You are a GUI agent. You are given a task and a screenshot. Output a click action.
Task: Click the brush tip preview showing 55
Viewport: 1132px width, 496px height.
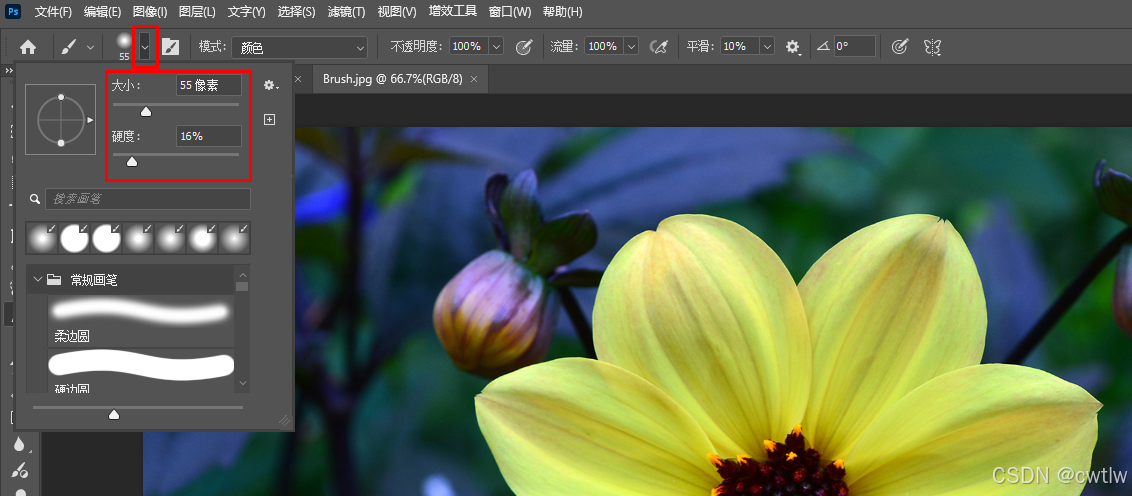coord(124,47)
